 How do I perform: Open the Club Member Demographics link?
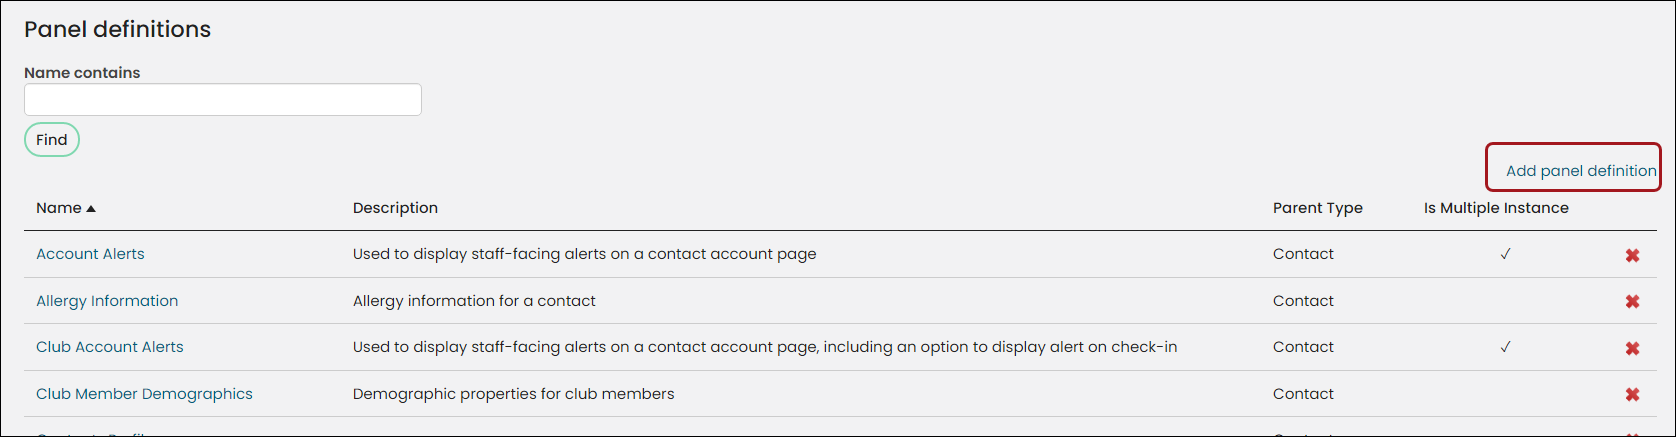[144, 394]
